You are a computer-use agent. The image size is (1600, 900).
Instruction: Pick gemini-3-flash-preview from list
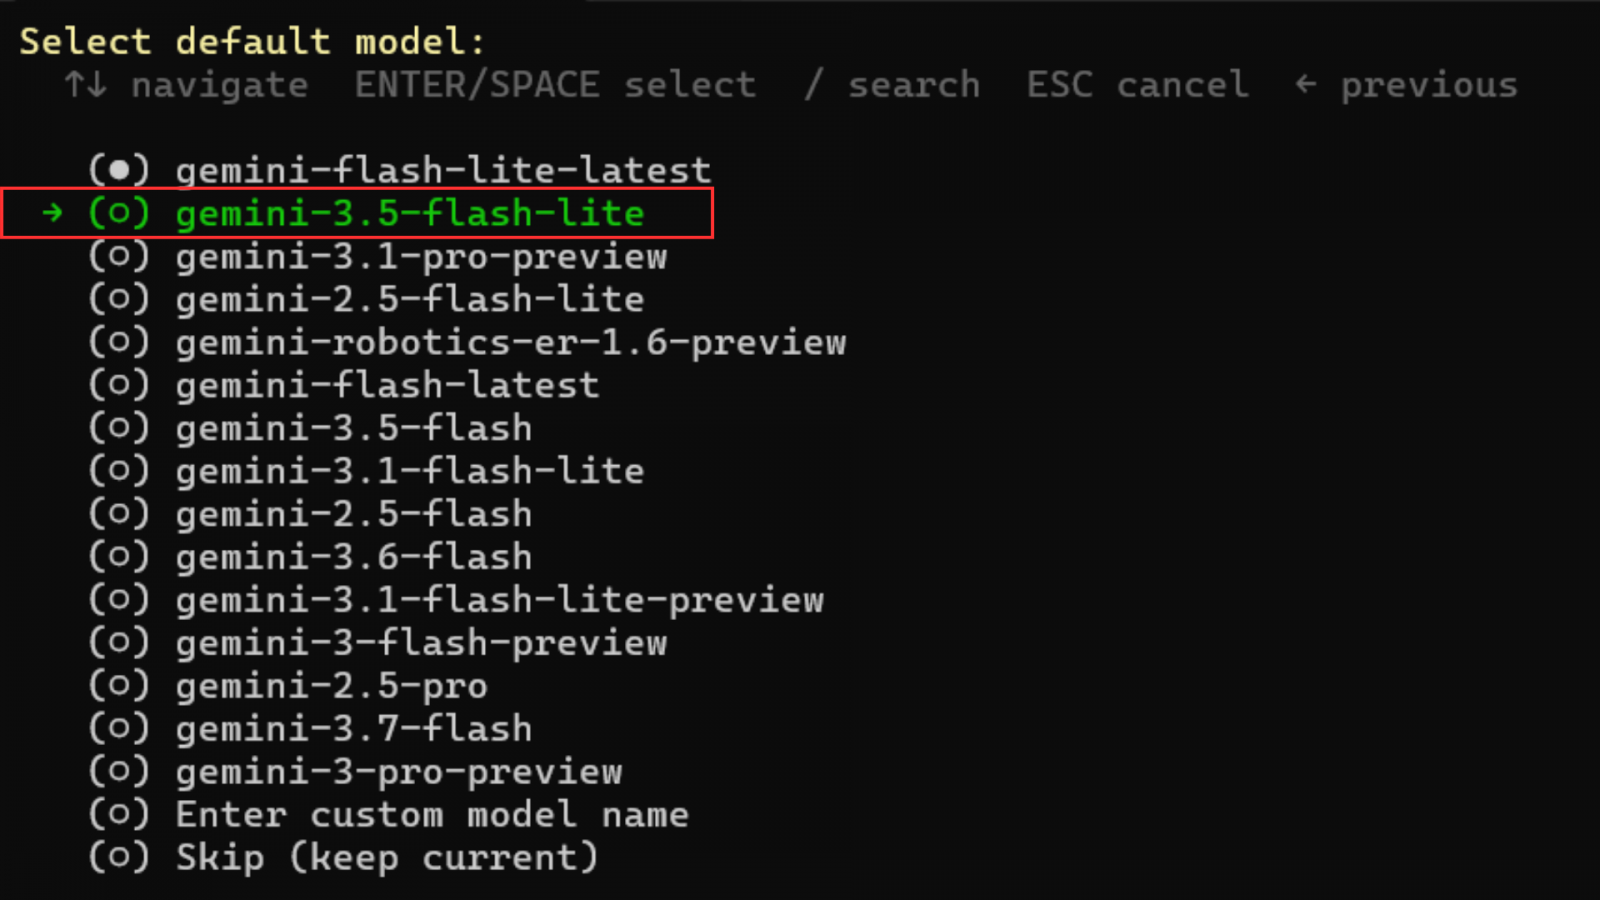[377, 643]
